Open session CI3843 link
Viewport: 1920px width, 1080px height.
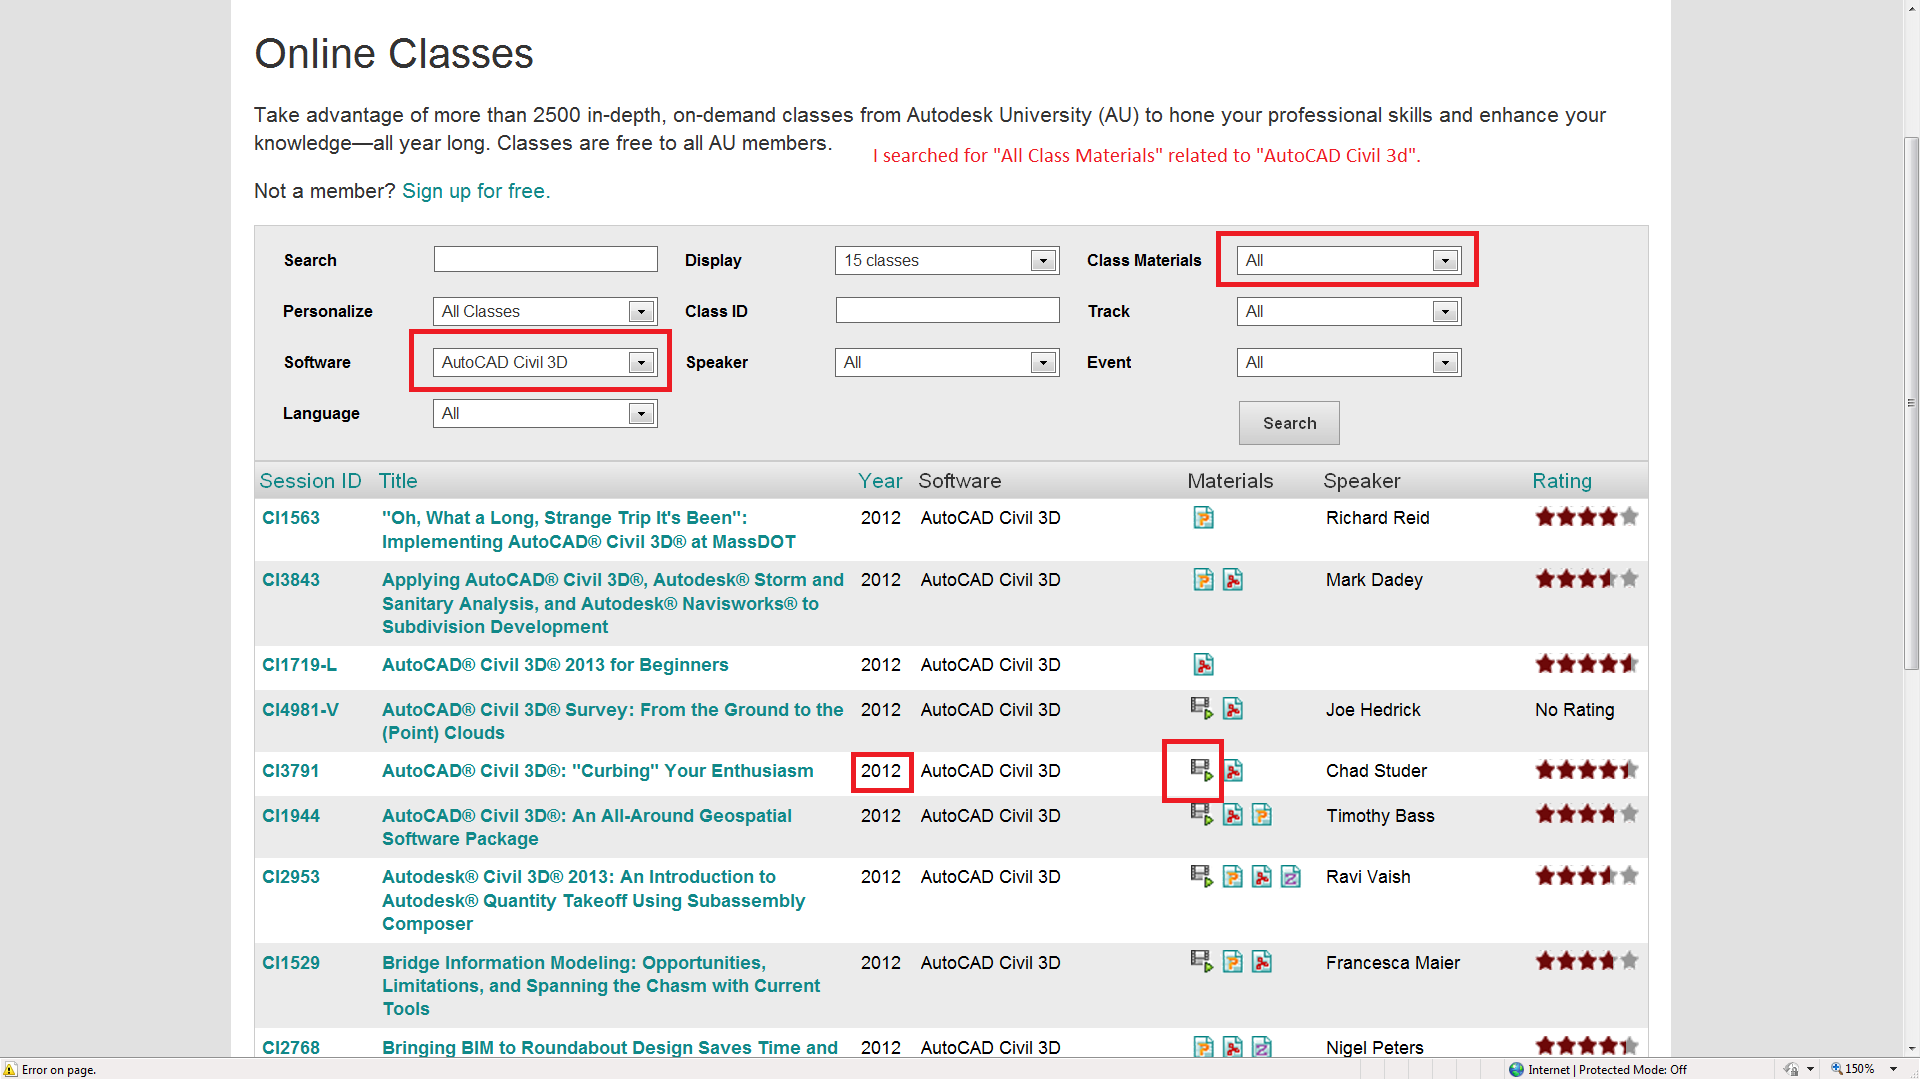(x=291, y=580)
